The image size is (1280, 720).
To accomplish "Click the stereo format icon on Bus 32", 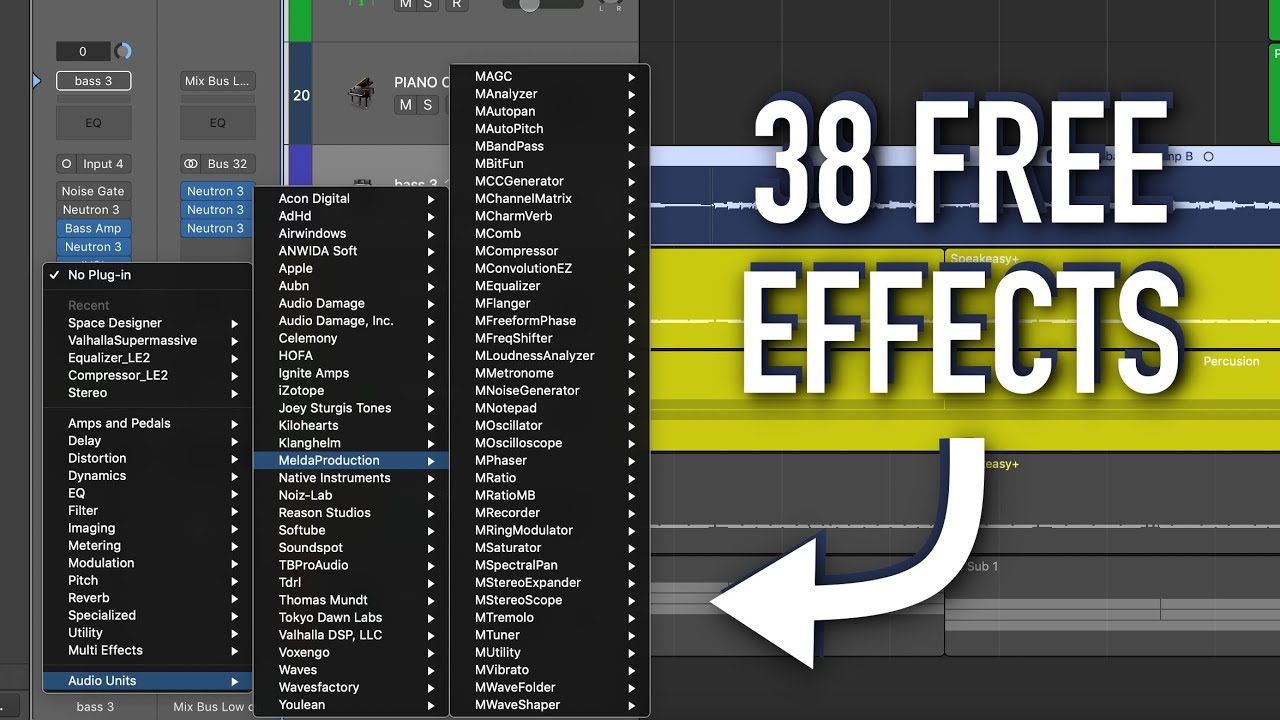I will pyautogui.click(x=191, y=164).
